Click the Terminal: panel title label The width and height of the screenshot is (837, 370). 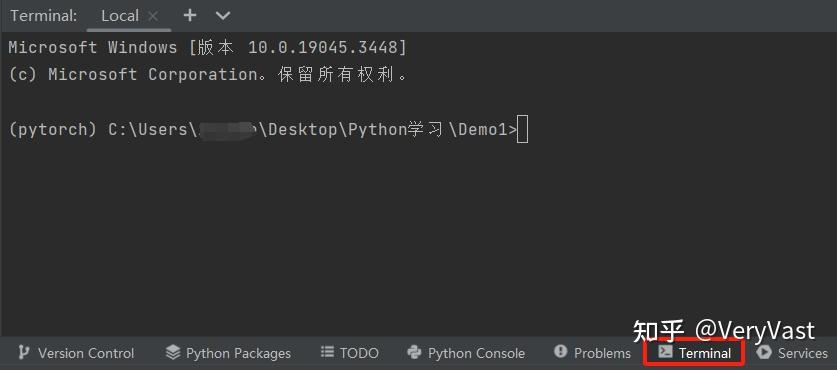(x=44, y=16)
